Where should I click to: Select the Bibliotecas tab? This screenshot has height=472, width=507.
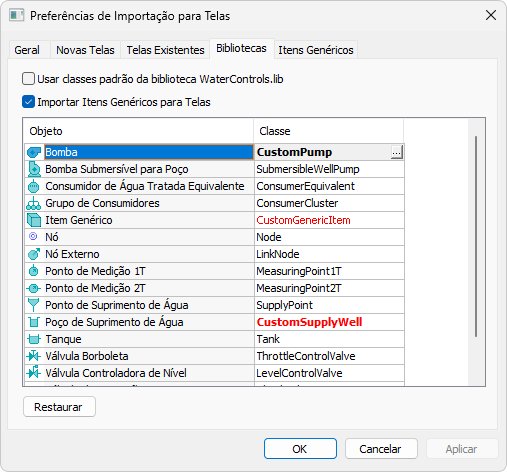242,49
